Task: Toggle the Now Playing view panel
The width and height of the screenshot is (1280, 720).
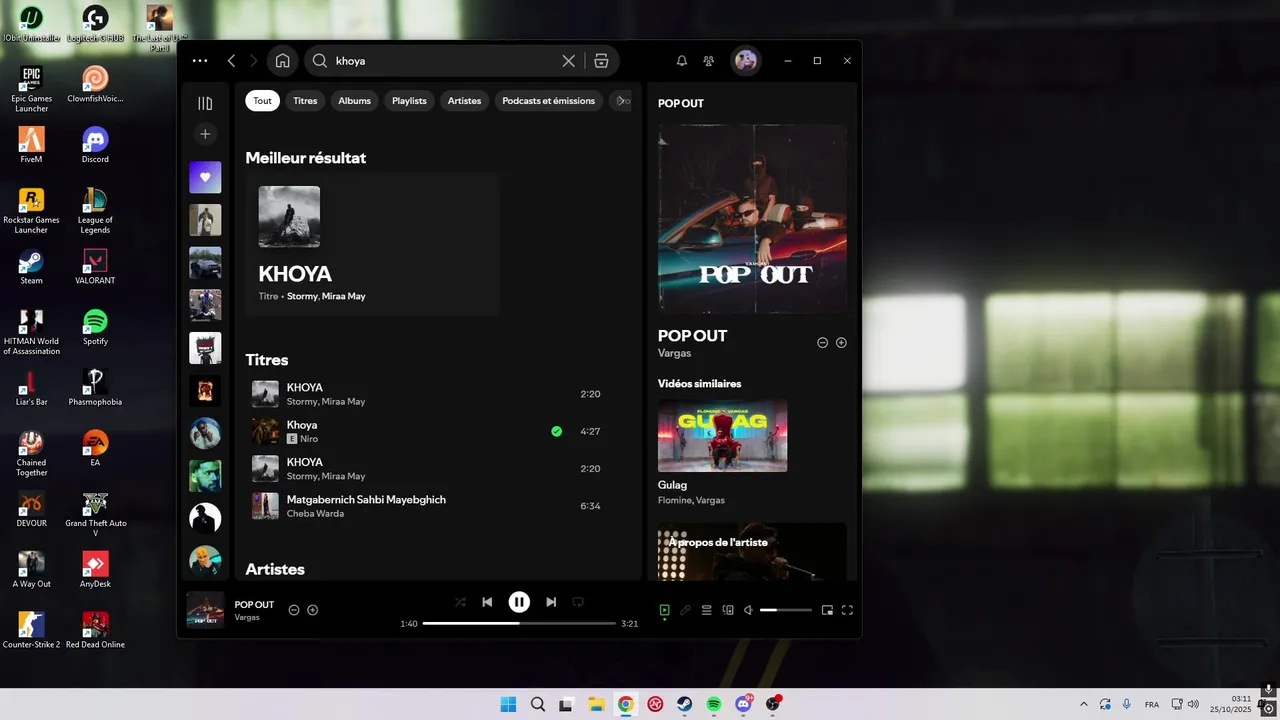Action: click(x=664, y=610)
